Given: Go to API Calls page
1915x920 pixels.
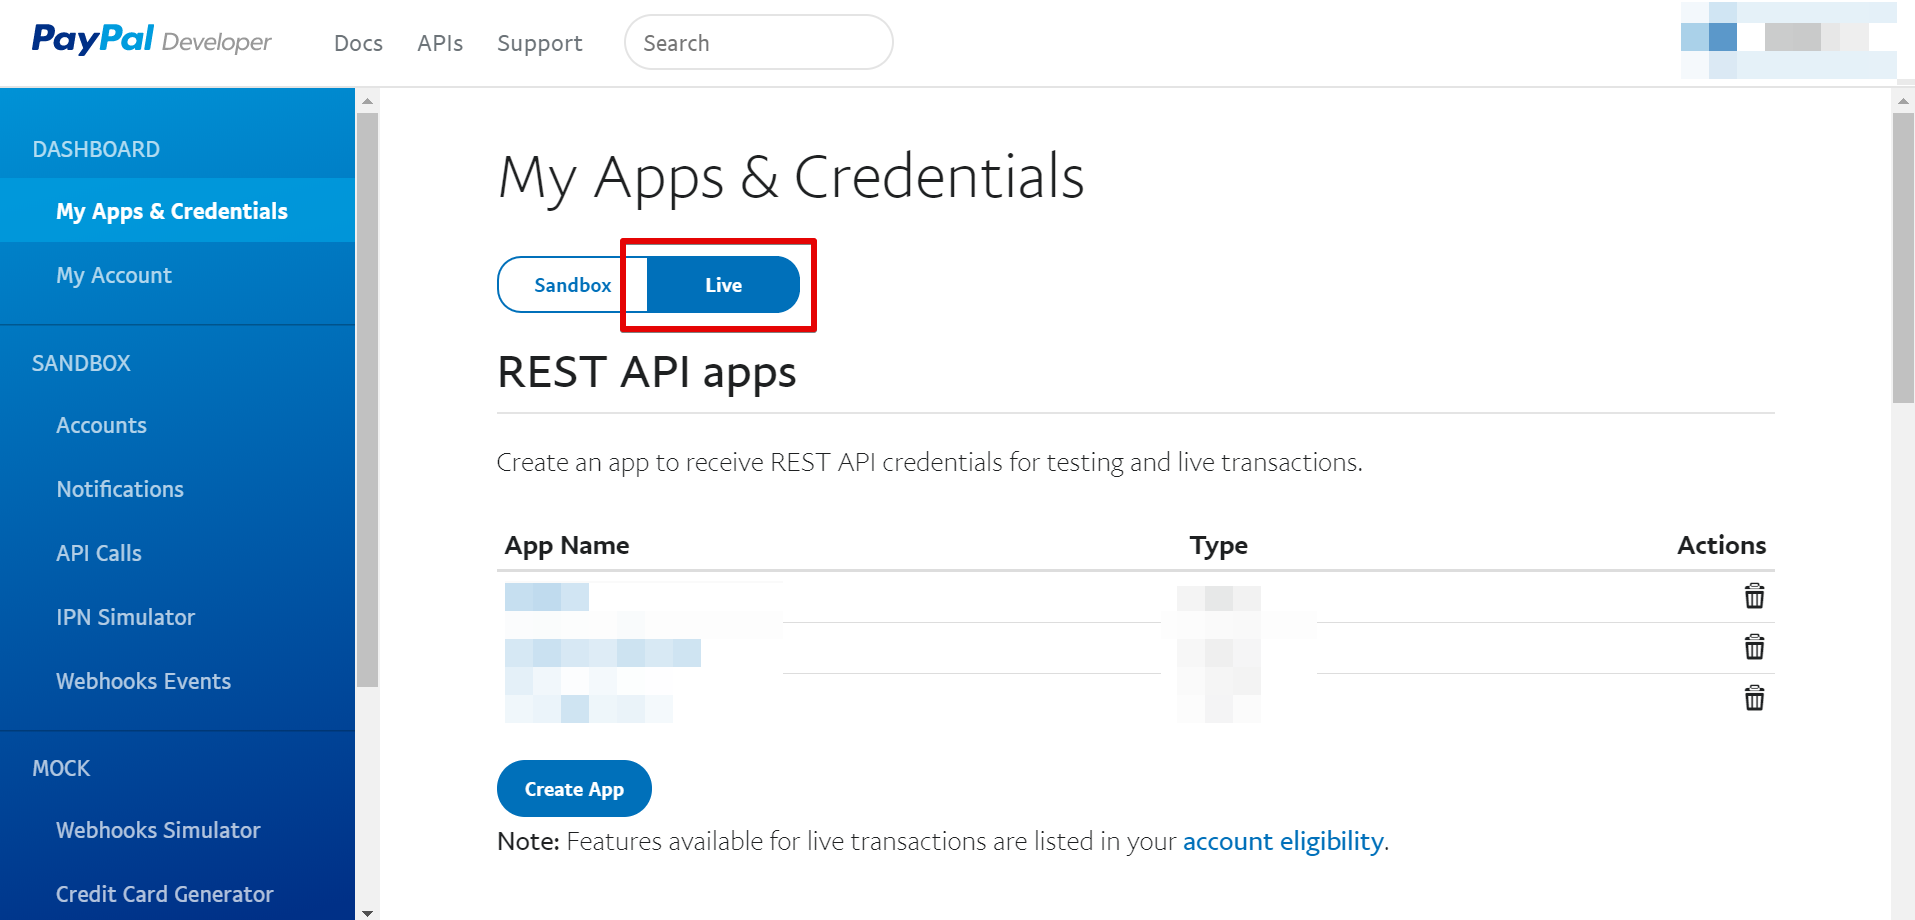Looking at the screenshot, I should 99,553.
